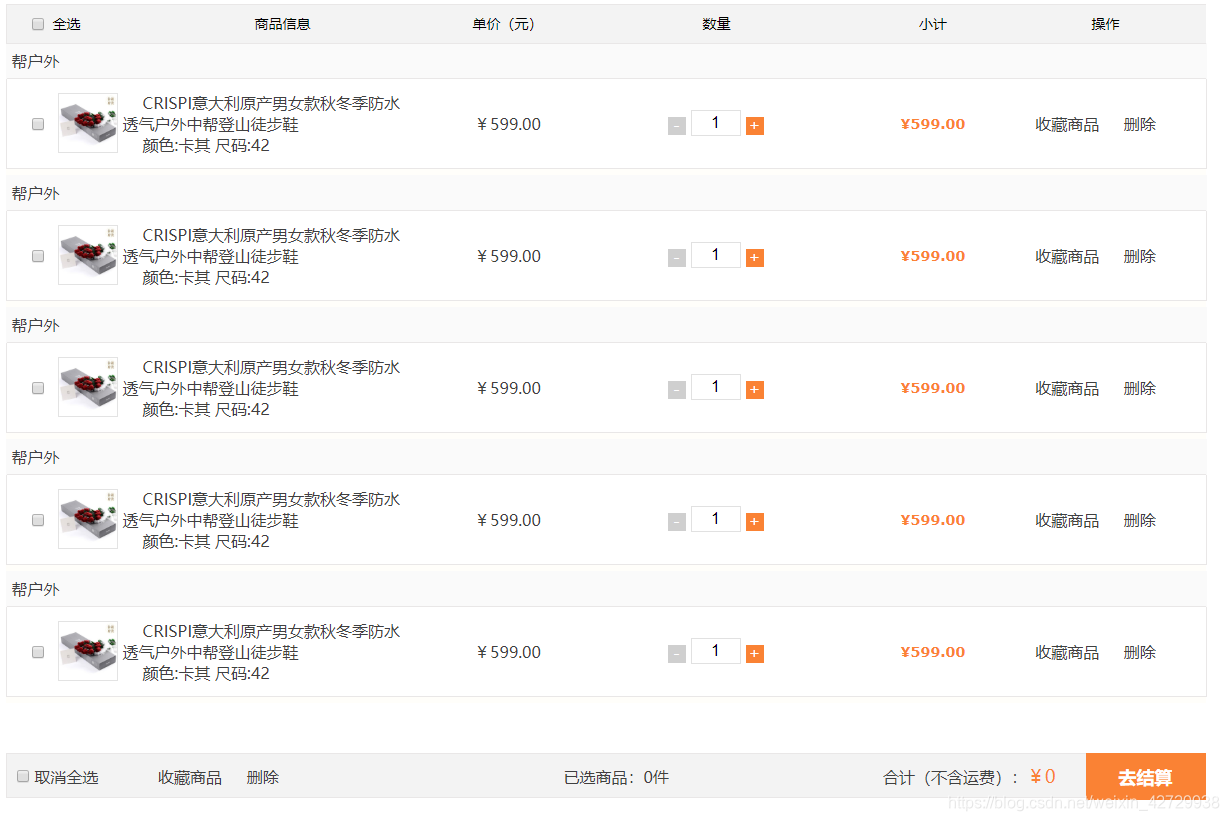This screenshot has width=1229, height=821.
Task: Decrease quantity of the second product
Action: 676,256
